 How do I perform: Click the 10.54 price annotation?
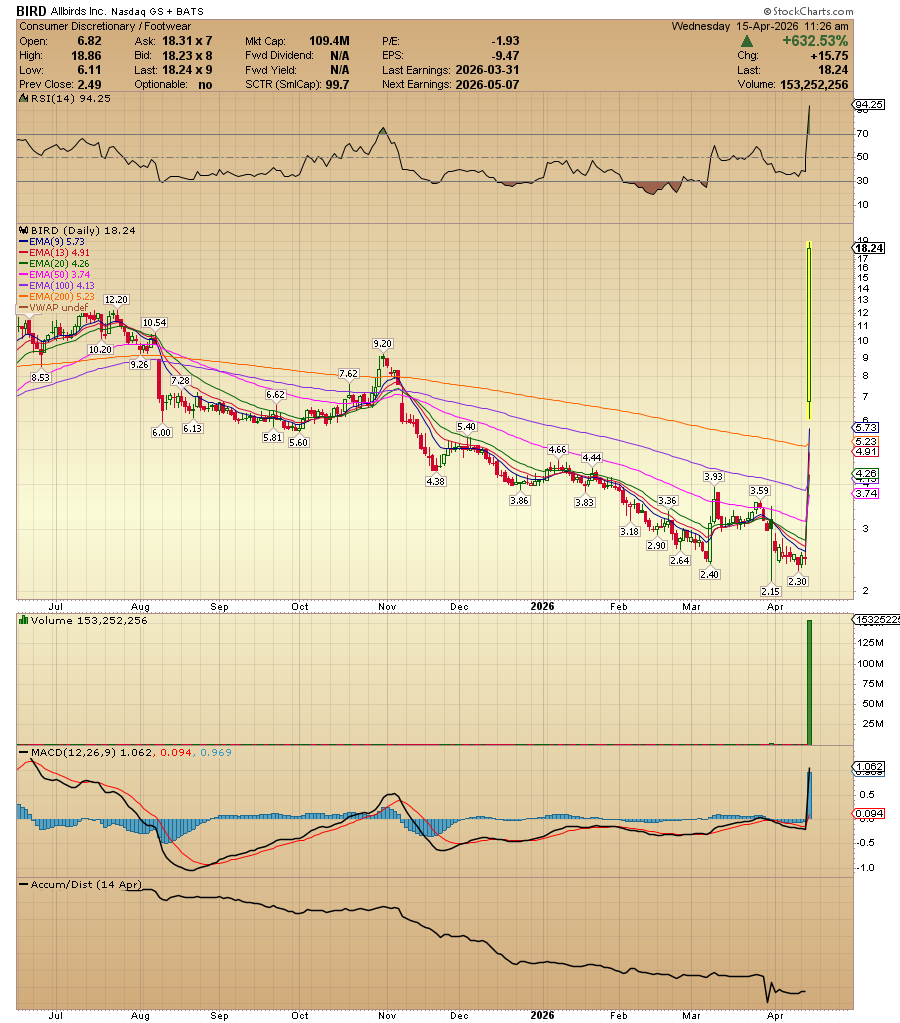tap(155, 322)
